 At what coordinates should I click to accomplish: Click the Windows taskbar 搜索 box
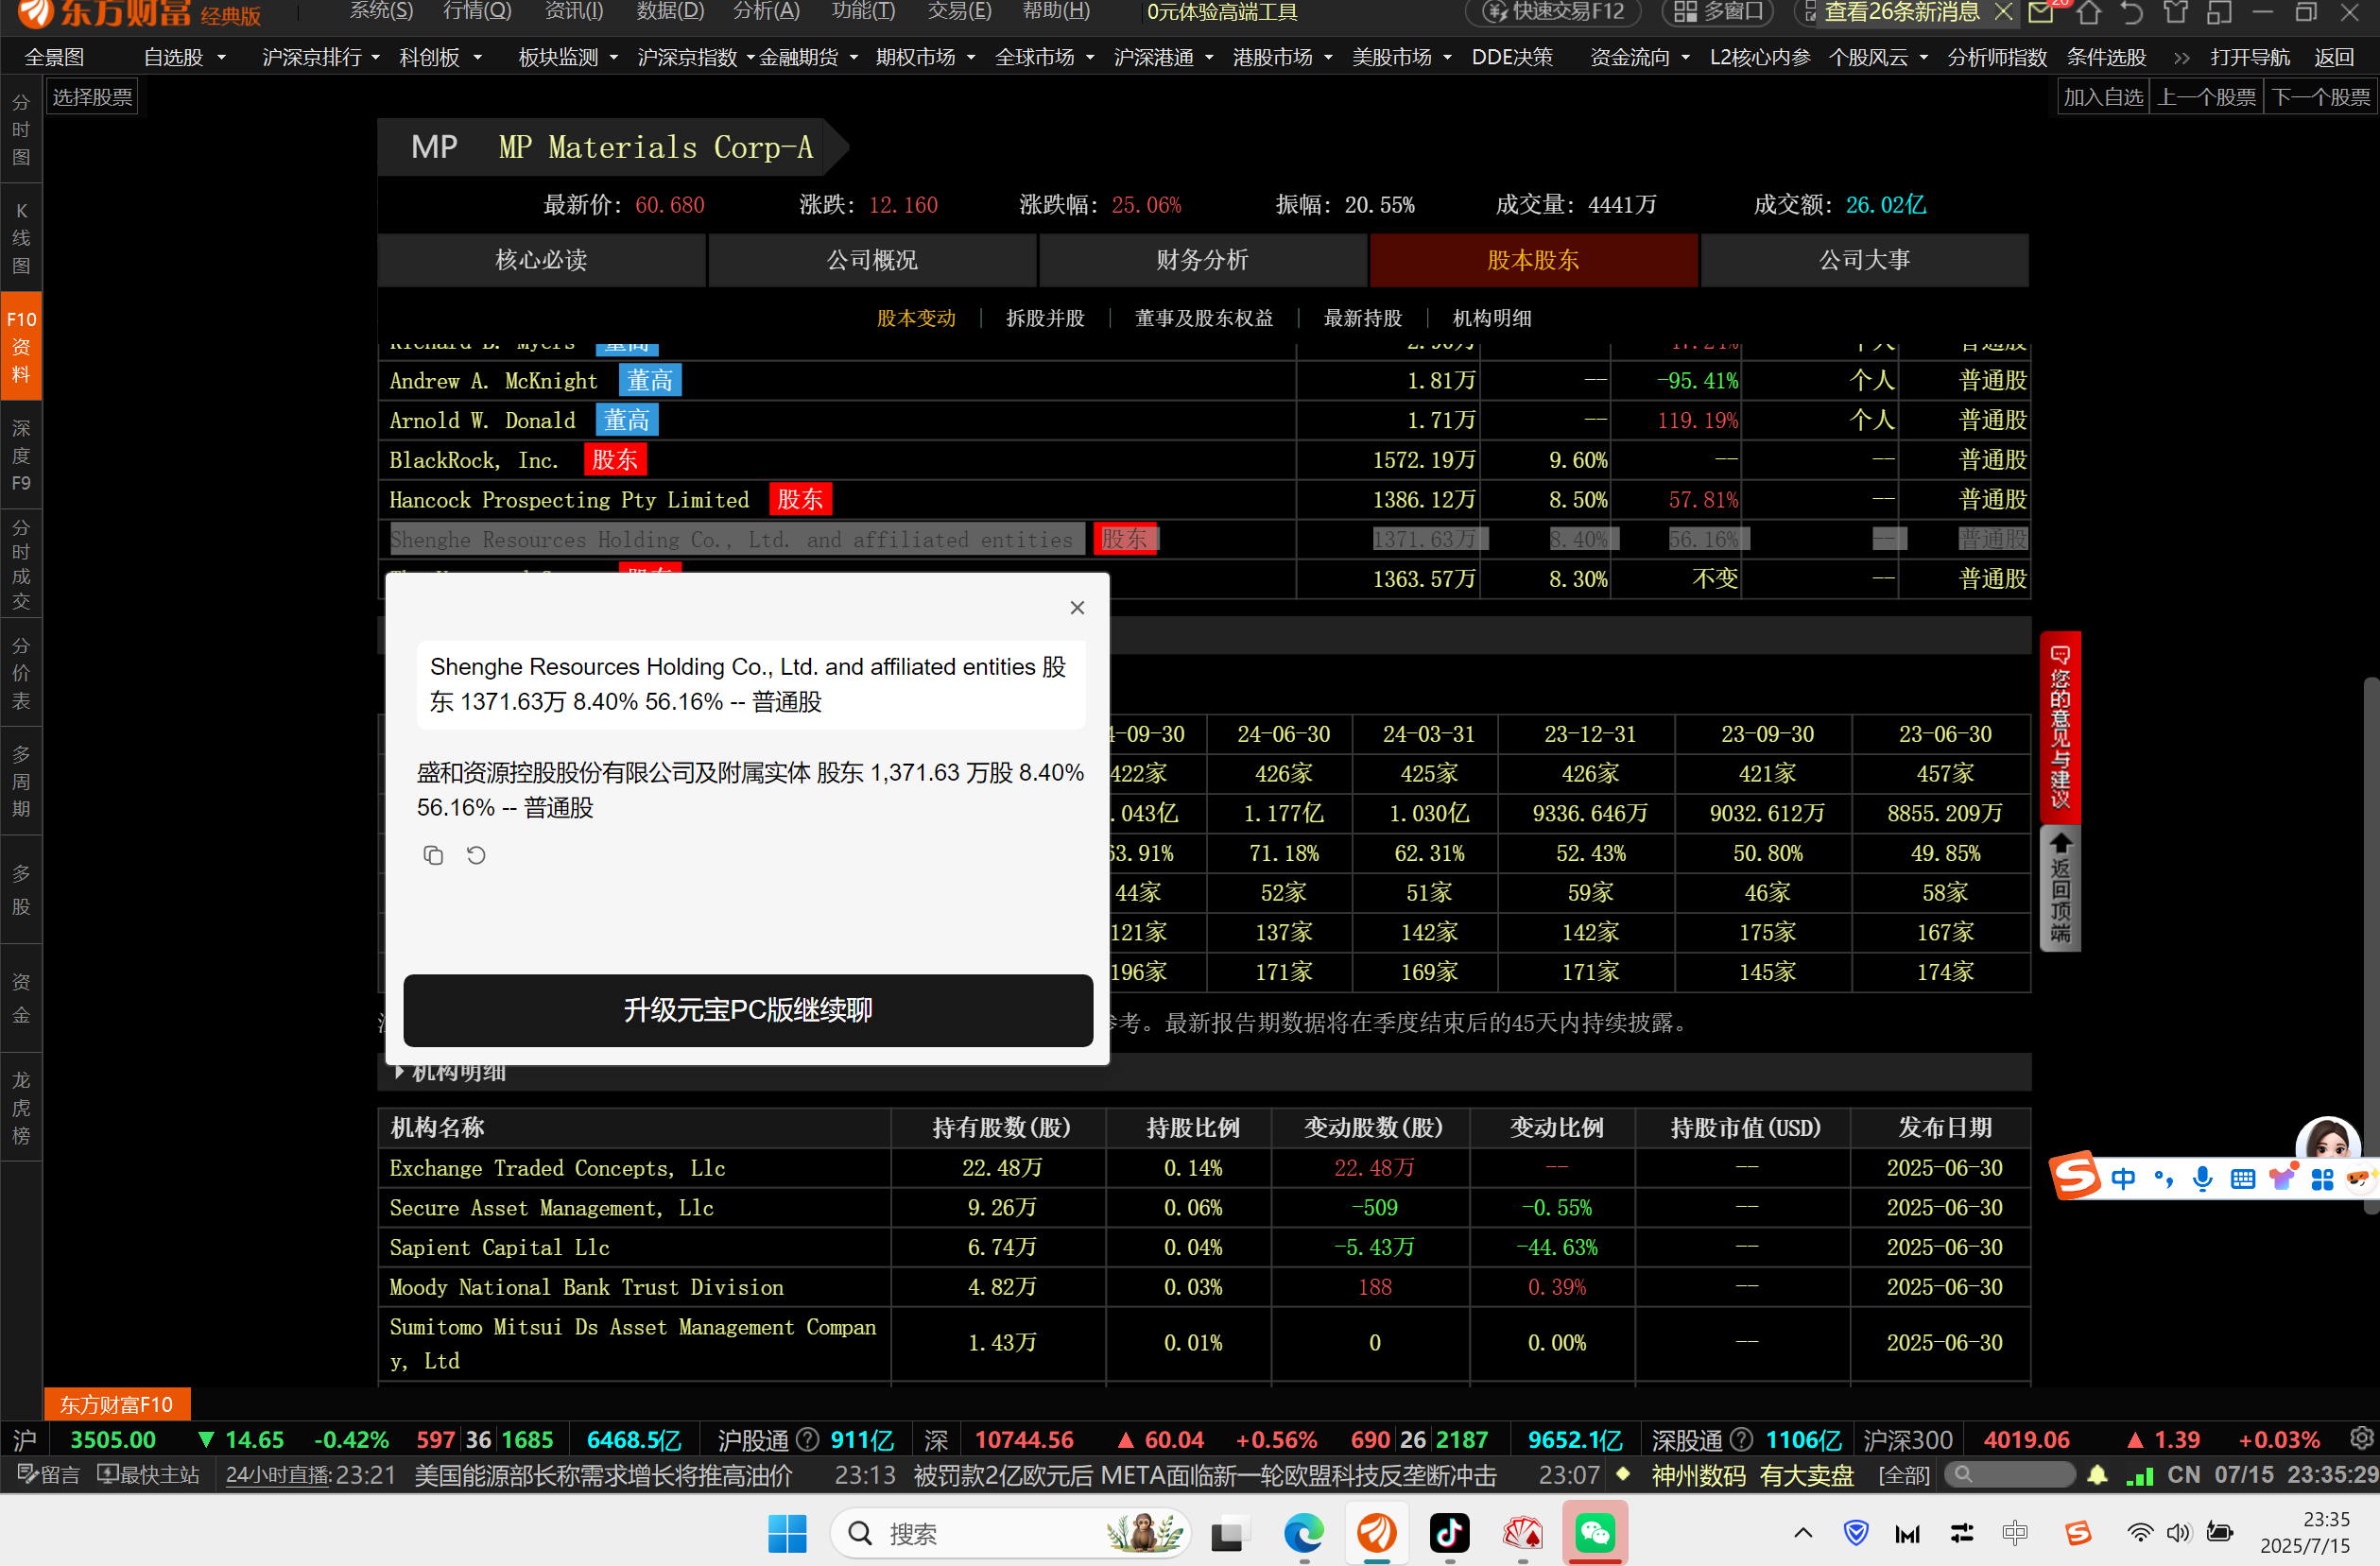(1011, 1533)
